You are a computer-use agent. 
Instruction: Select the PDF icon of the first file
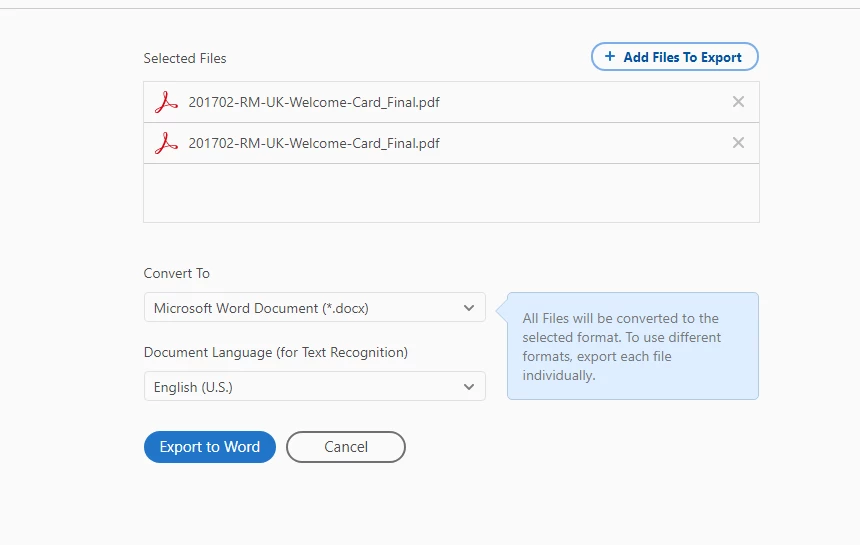click(166, 102)
